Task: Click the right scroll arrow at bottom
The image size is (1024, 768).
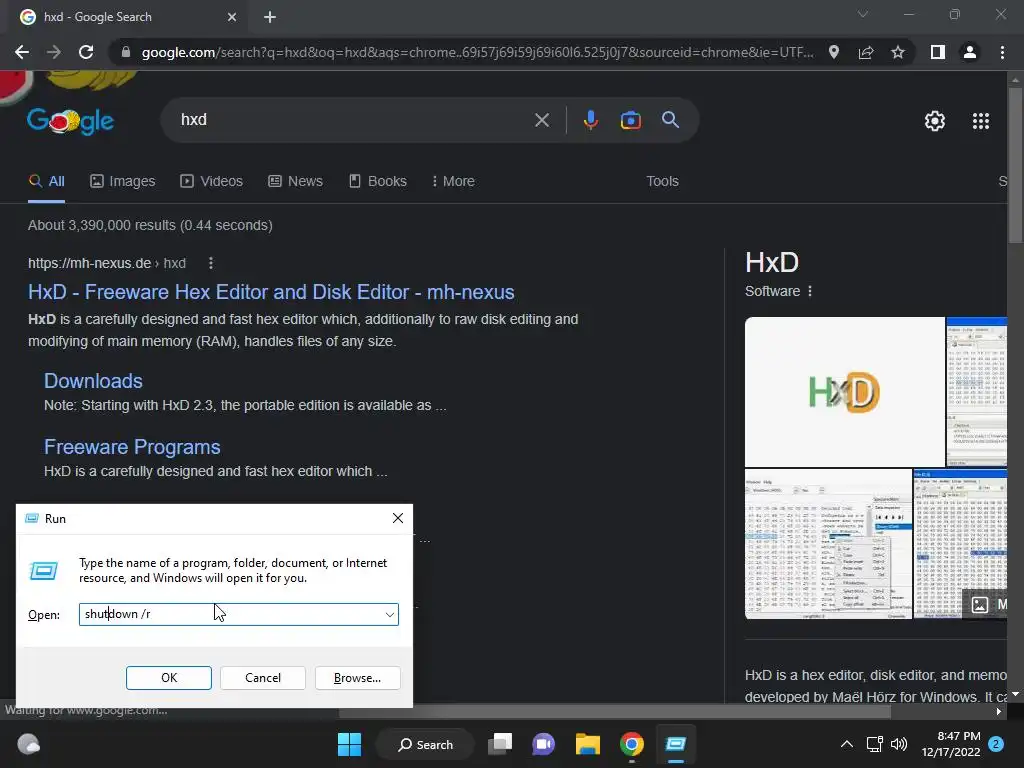Action: click(x=999, y=712)
